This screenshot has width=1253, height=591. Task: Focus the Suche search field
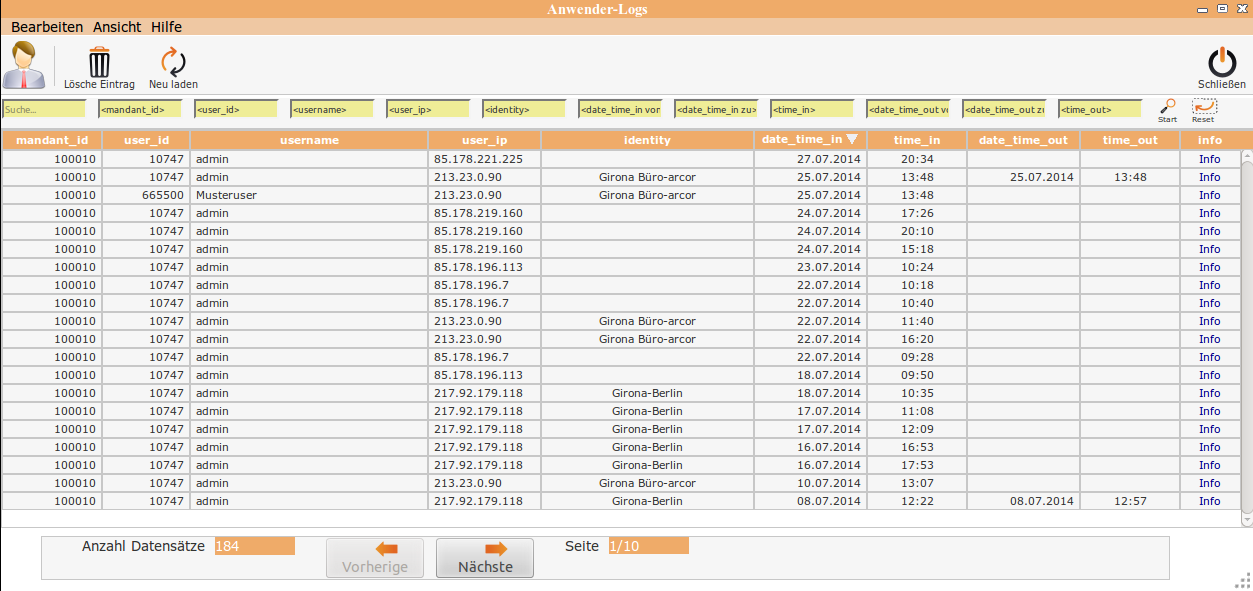click(44, 109)
